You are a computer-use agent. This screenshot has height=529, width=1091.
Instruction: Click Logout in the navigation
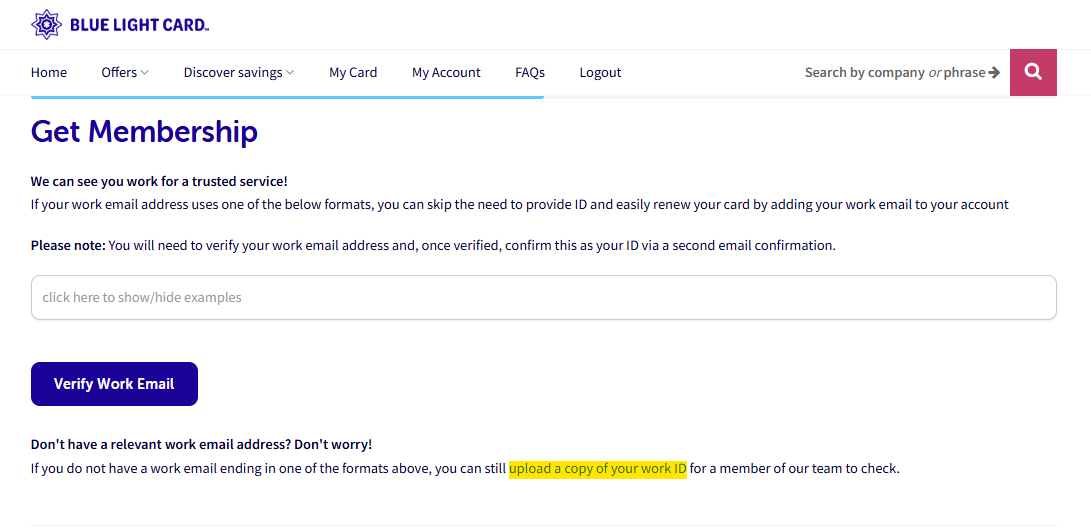600,72
